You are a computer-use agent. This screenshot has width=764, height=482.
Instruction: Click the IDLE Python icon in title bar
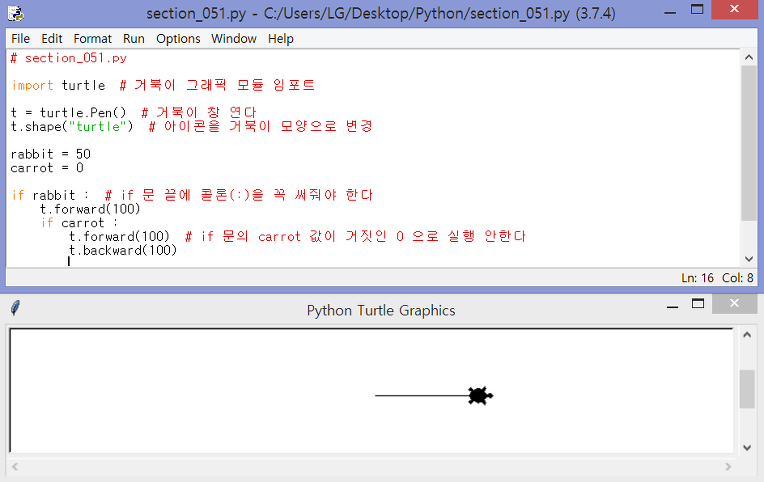pos(16,13)
